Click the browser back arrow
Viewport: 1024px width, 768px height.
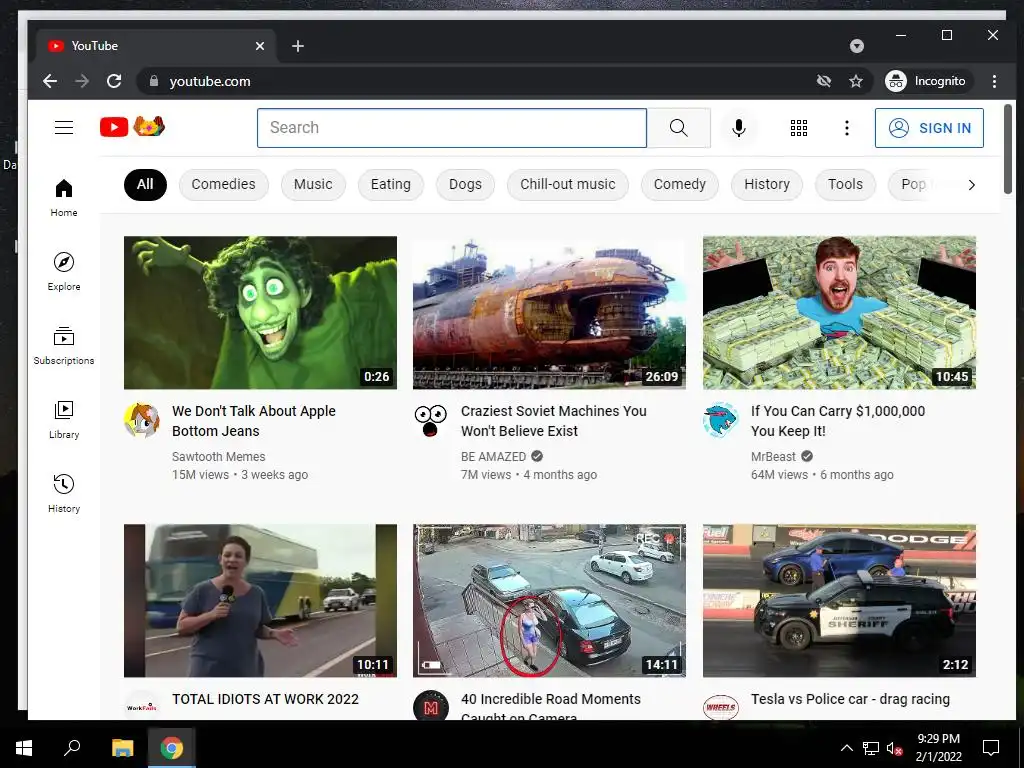(50, 81)
